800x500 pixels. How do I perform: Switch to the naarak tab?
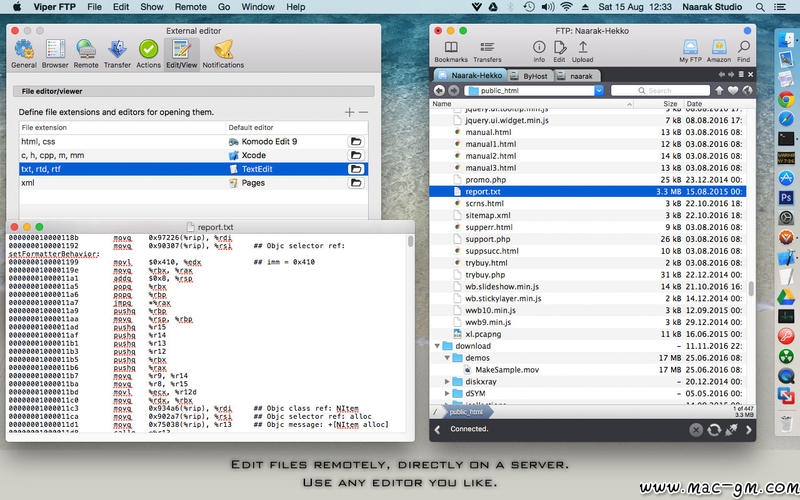(x=577, y=76)
